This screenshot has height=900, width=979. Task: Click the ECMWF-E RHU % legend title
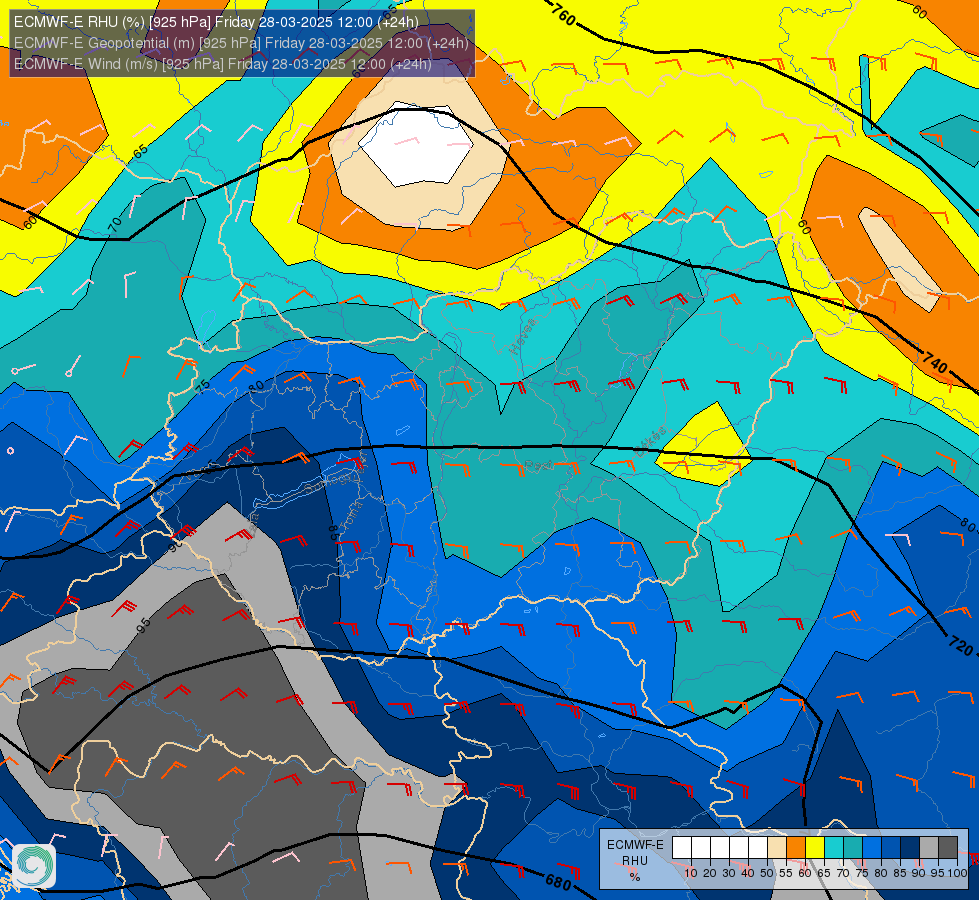[635, 860]
